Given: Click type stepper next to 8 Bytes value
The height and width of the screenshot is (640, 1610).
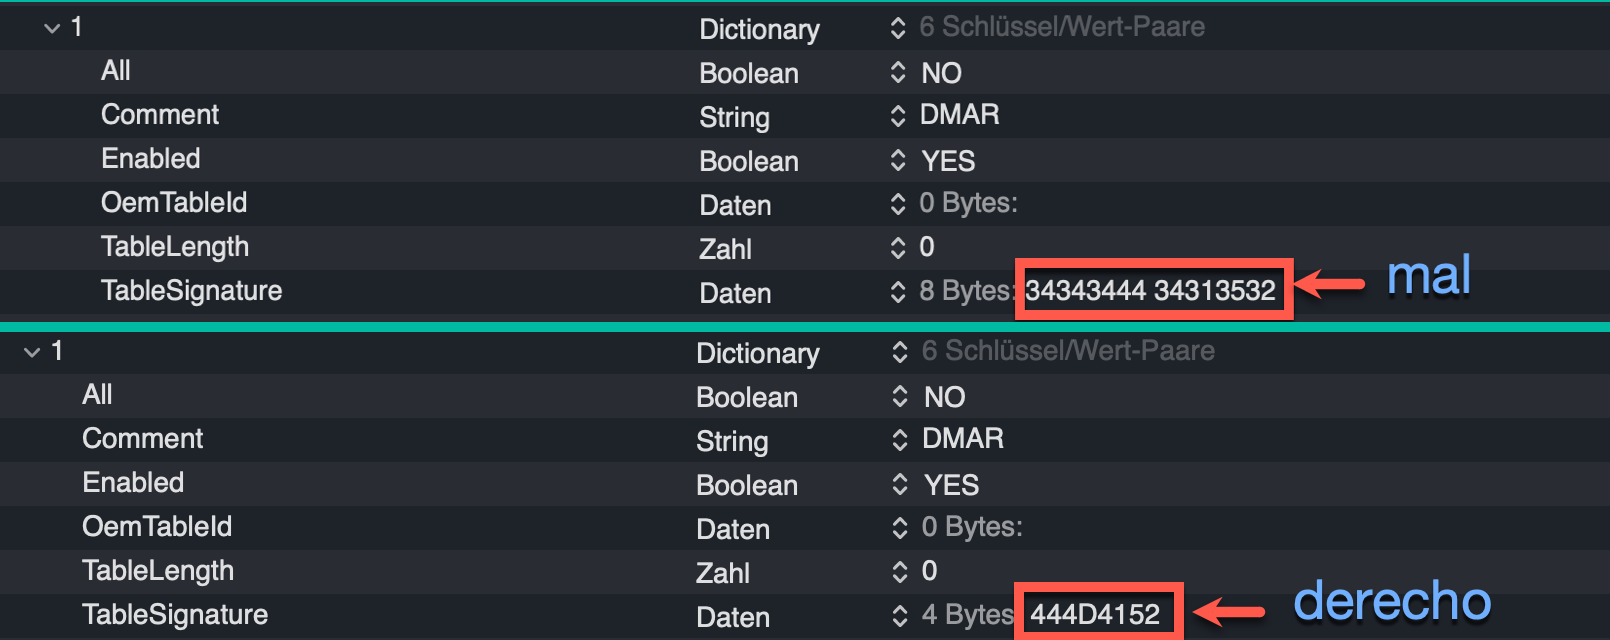Looking at the screenshot, I should click(898, 292).
